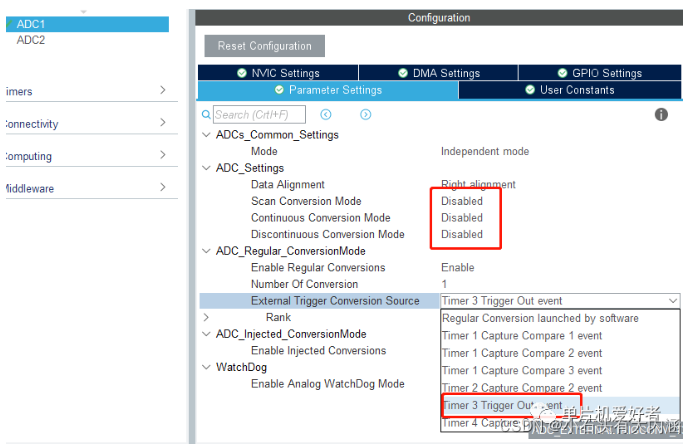The height and width of the screenshot is (444, 696).
Task: Click the Reset Configuration button
Action: (265, 46)
